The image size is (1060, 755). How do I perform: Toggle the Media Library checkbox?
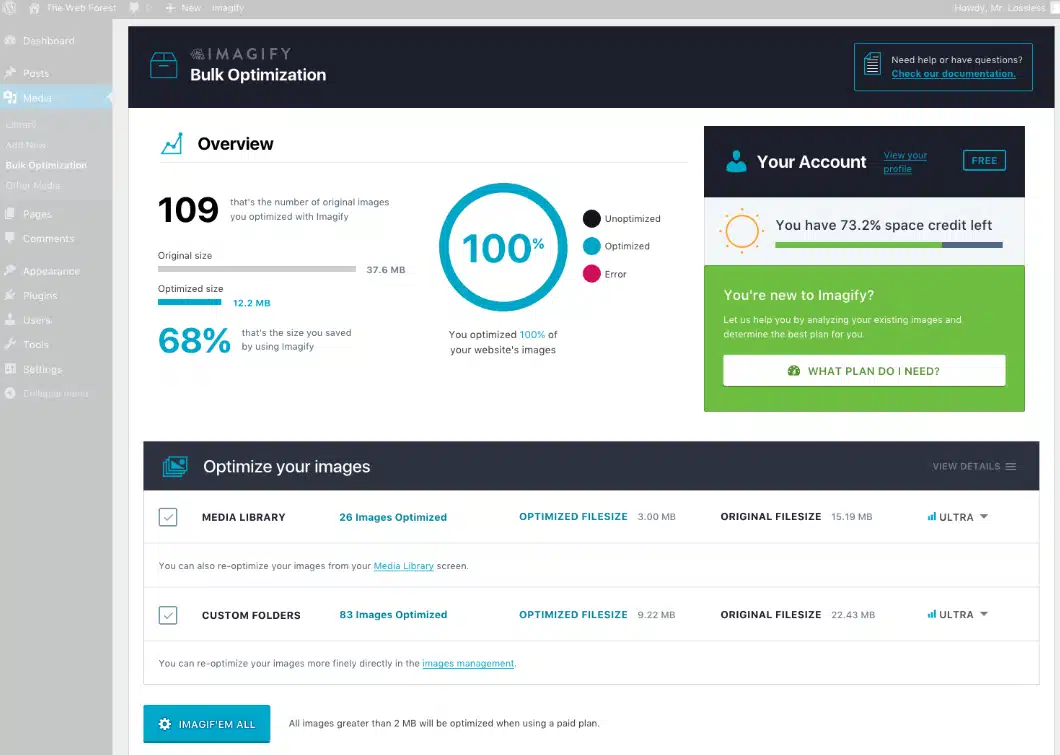click(x=168, y=517)
